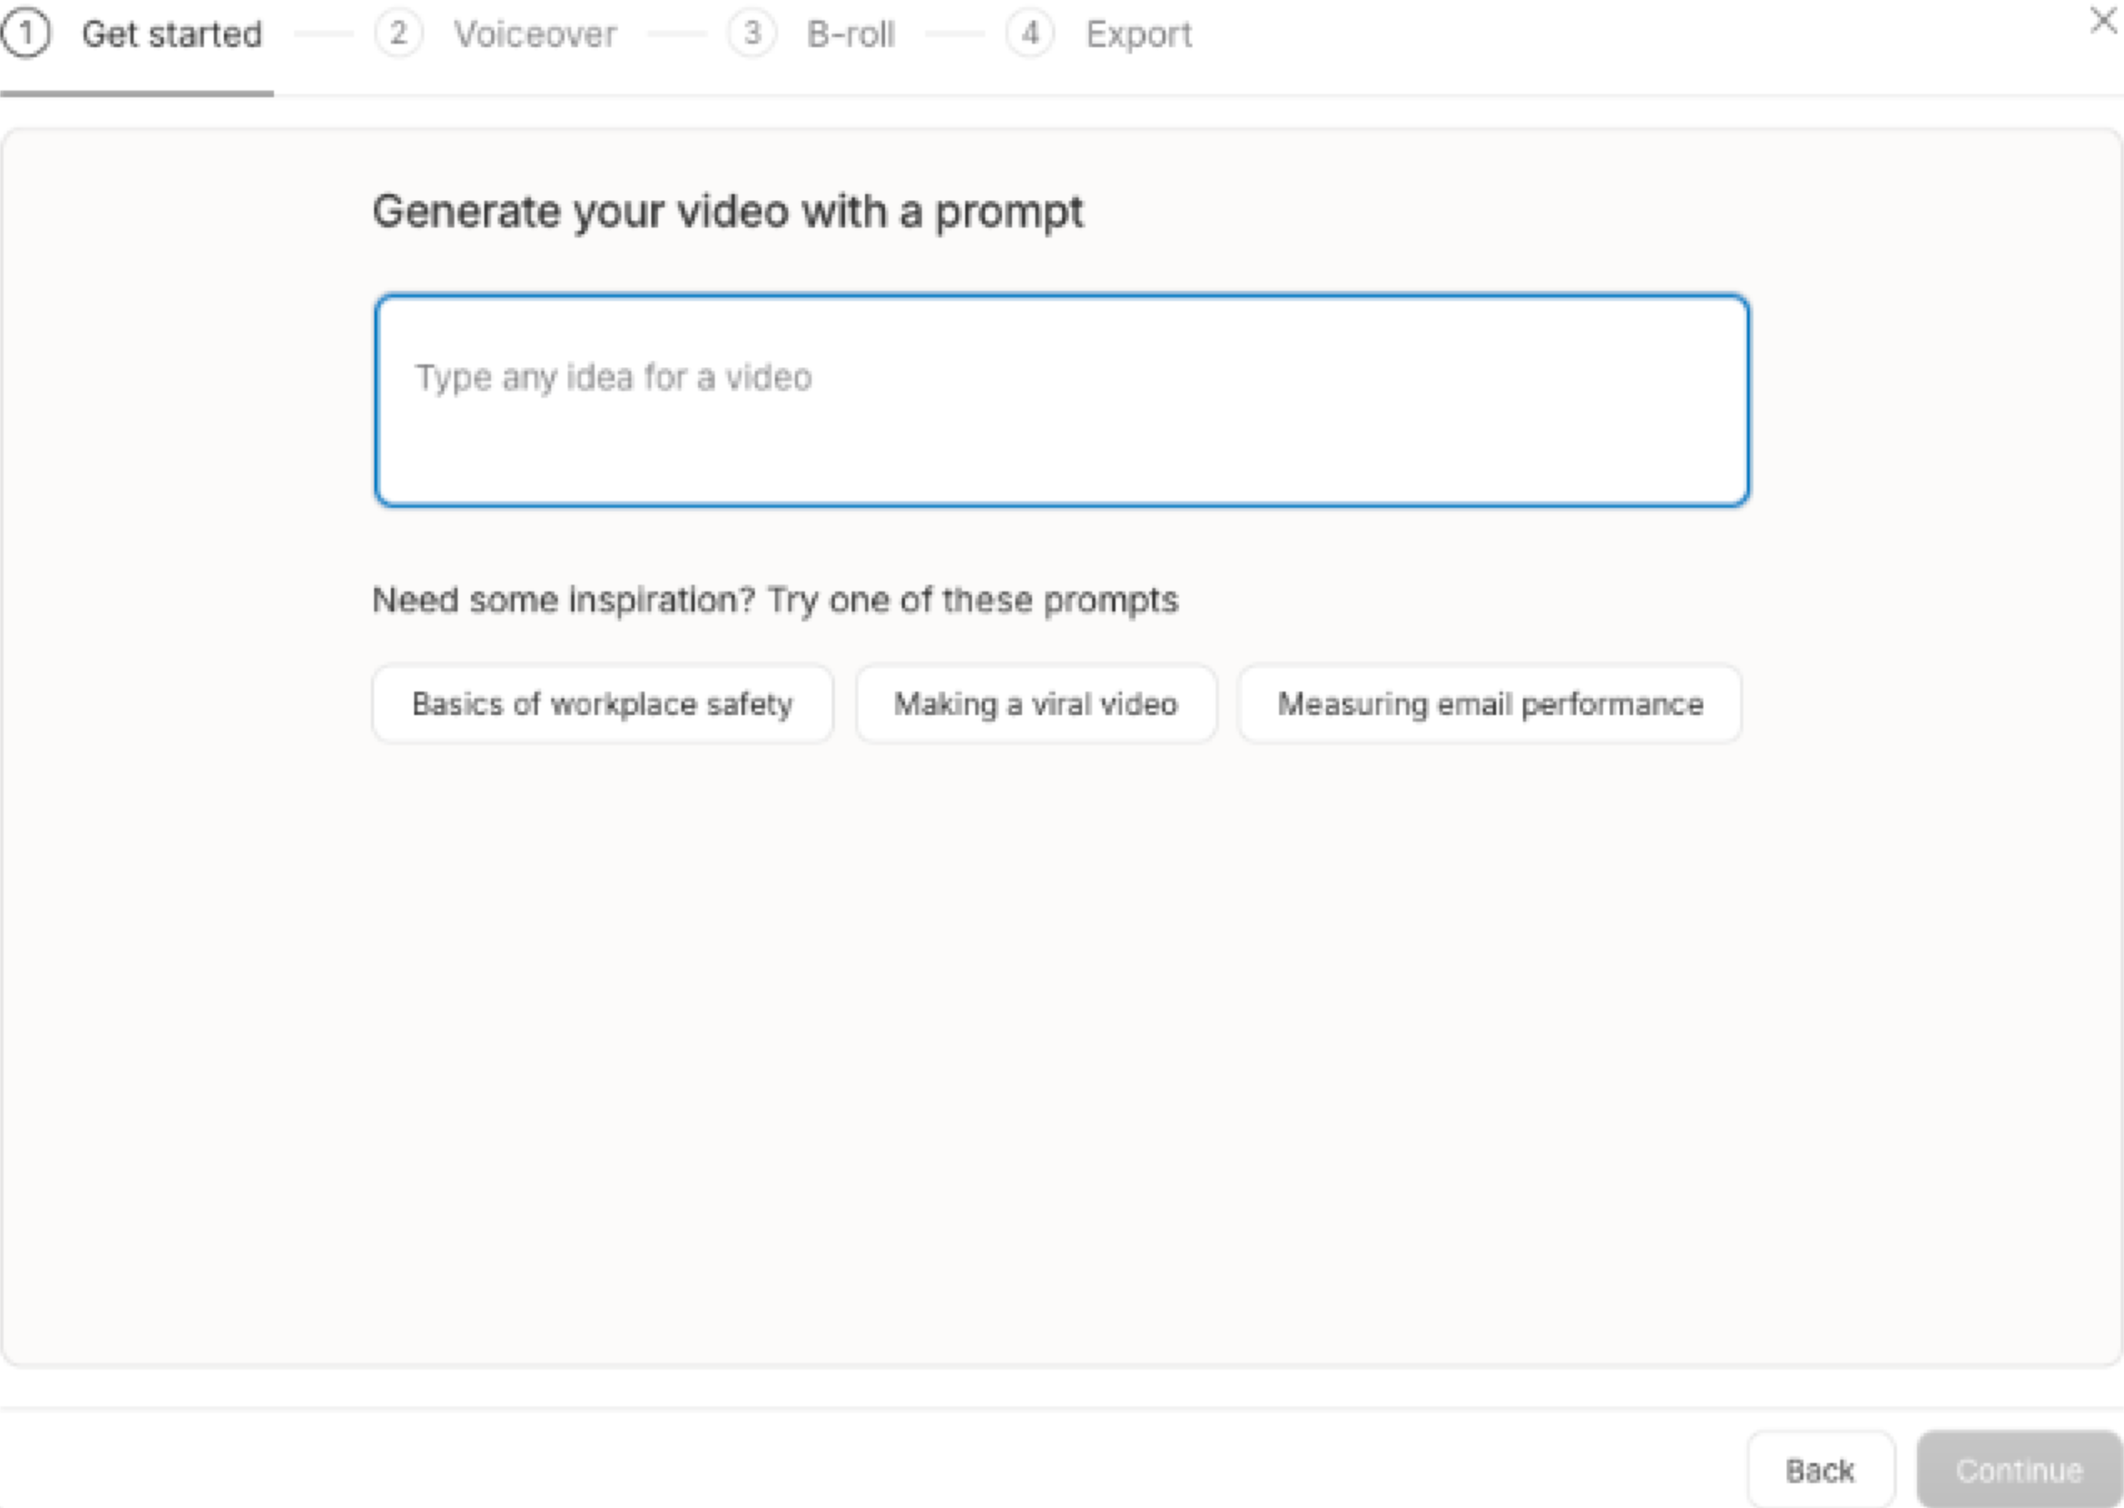Click the Back button
The height and width of the screenshot is (1508, 2124).
(1821, 1468)
